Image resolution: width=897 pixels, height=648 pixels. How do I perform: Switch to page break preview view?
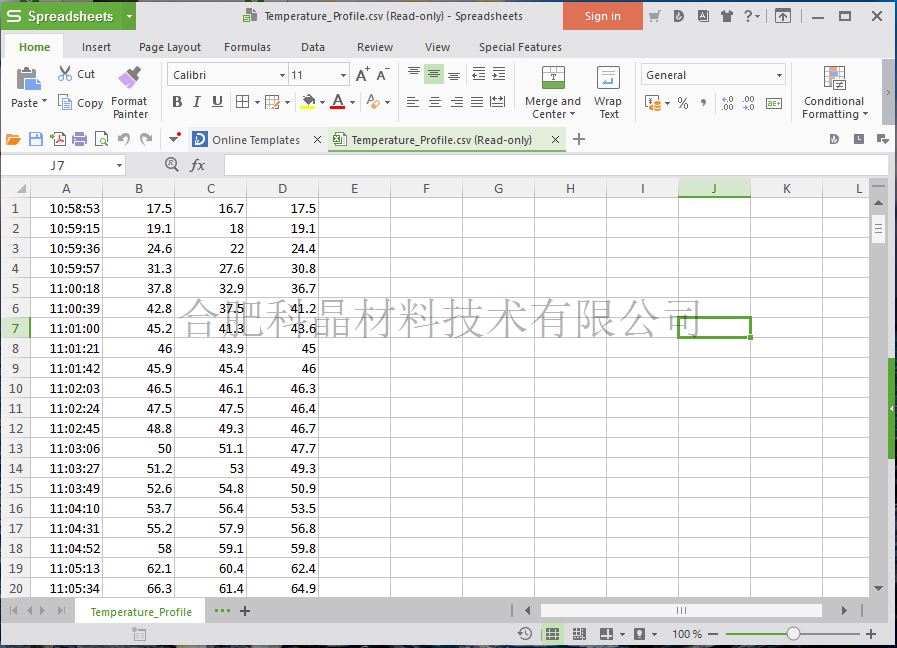tap(579, 634)
